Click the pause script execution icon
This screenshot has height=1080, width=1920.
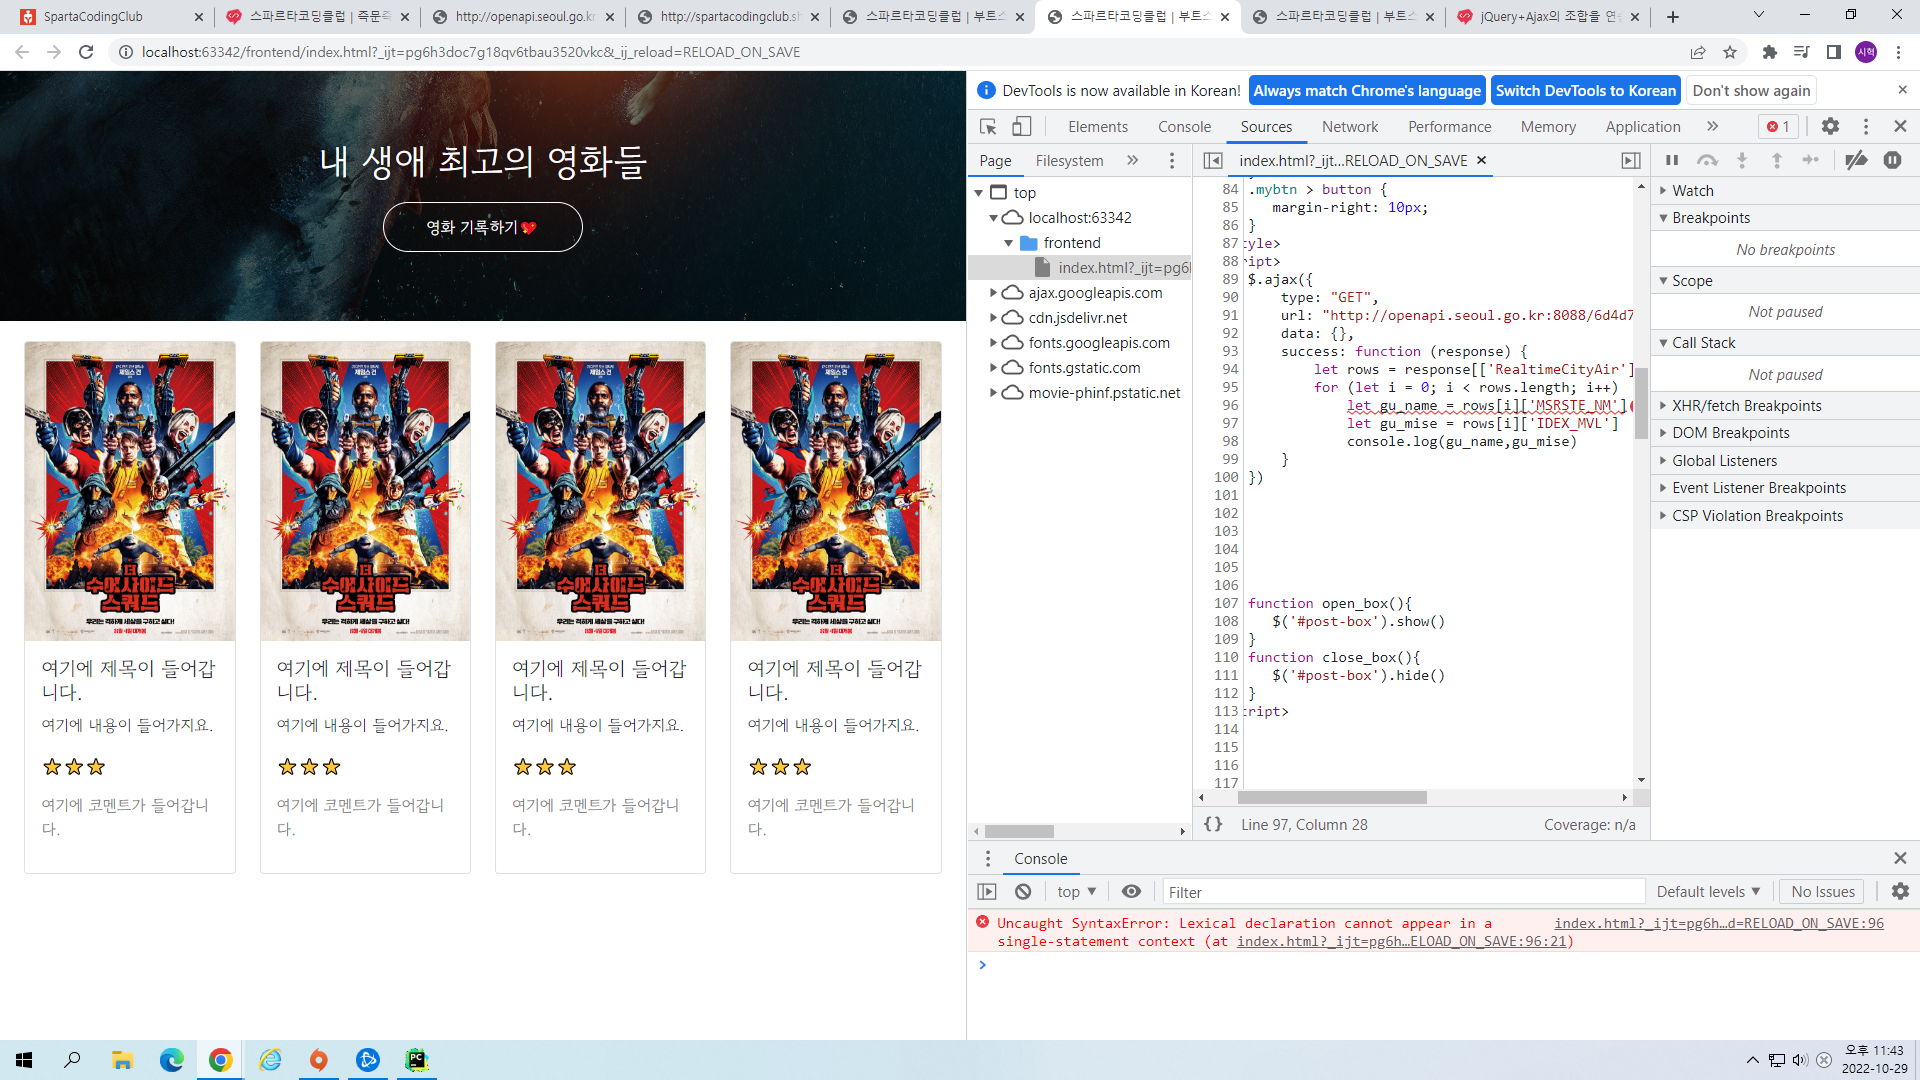coord(1671,160)
